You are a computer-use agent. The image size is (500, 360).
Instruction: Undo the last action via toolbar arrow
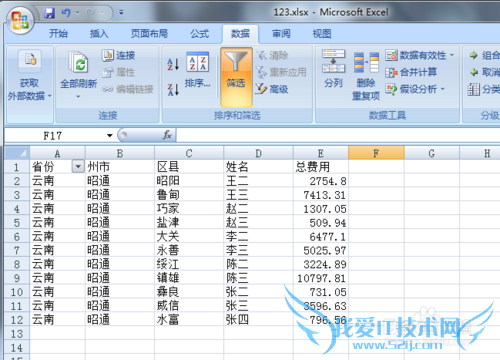[66, 13]
